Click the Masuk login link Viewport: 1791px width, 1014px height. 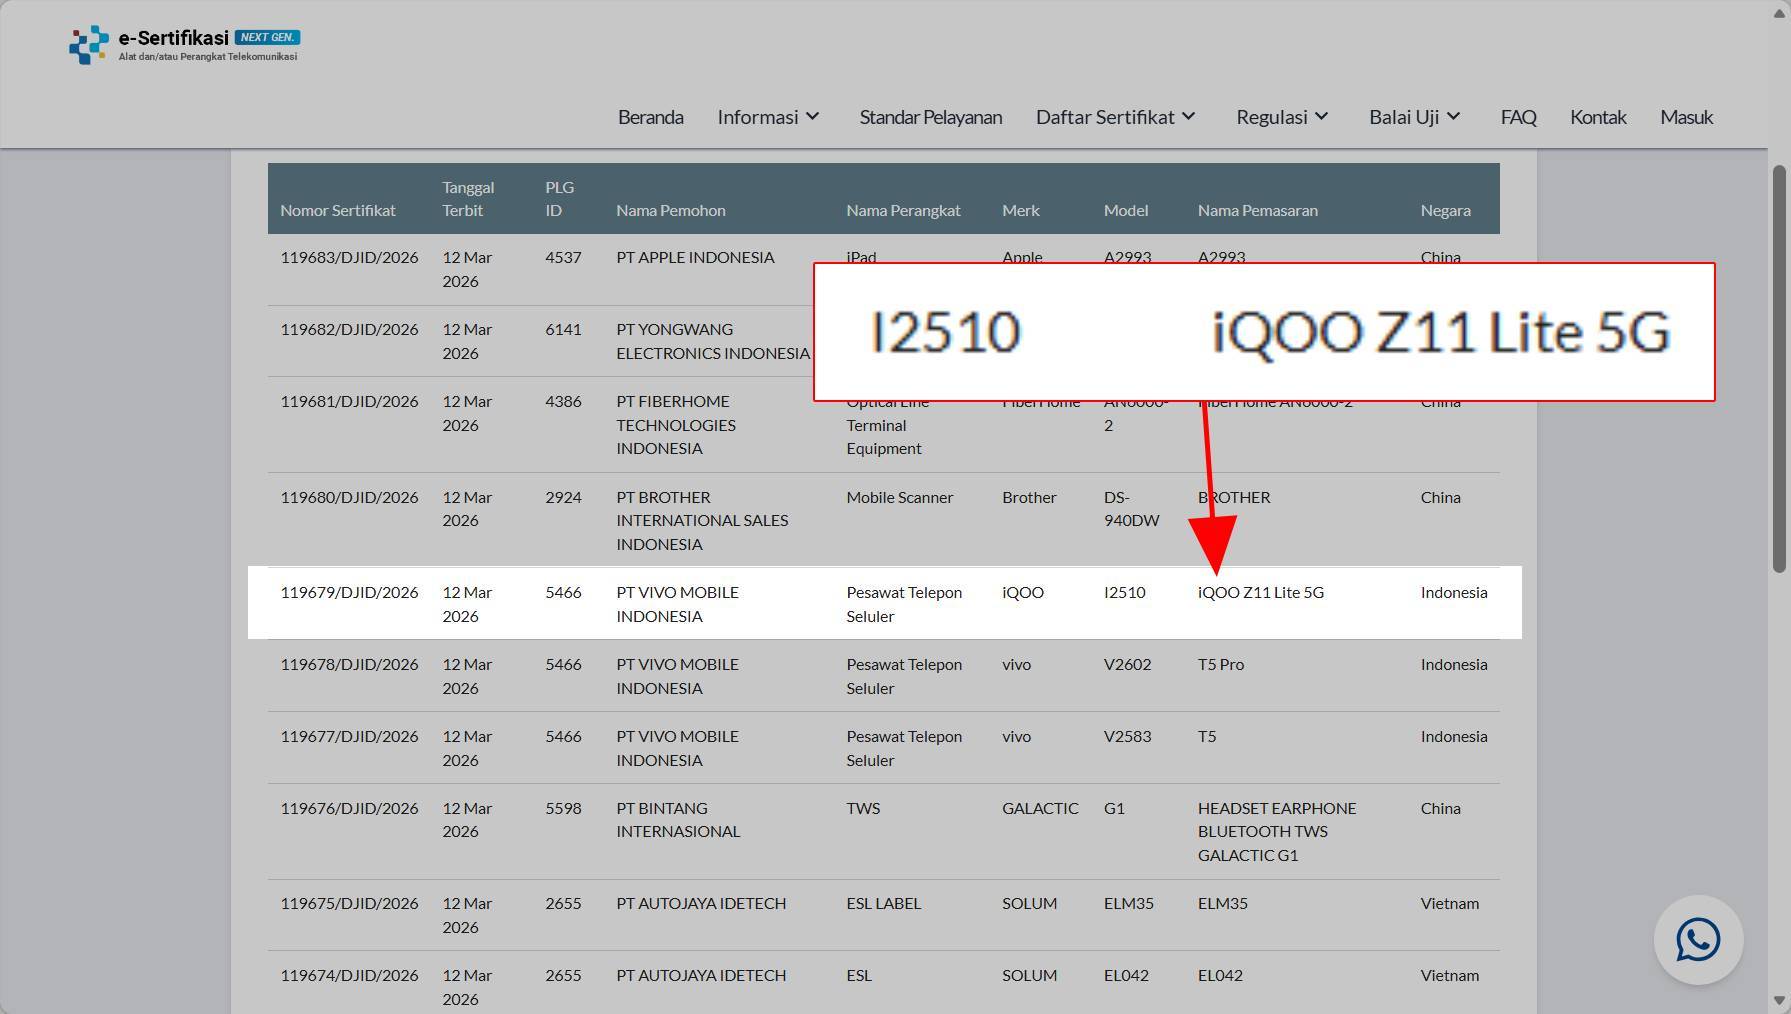(x=1687, y=117)
